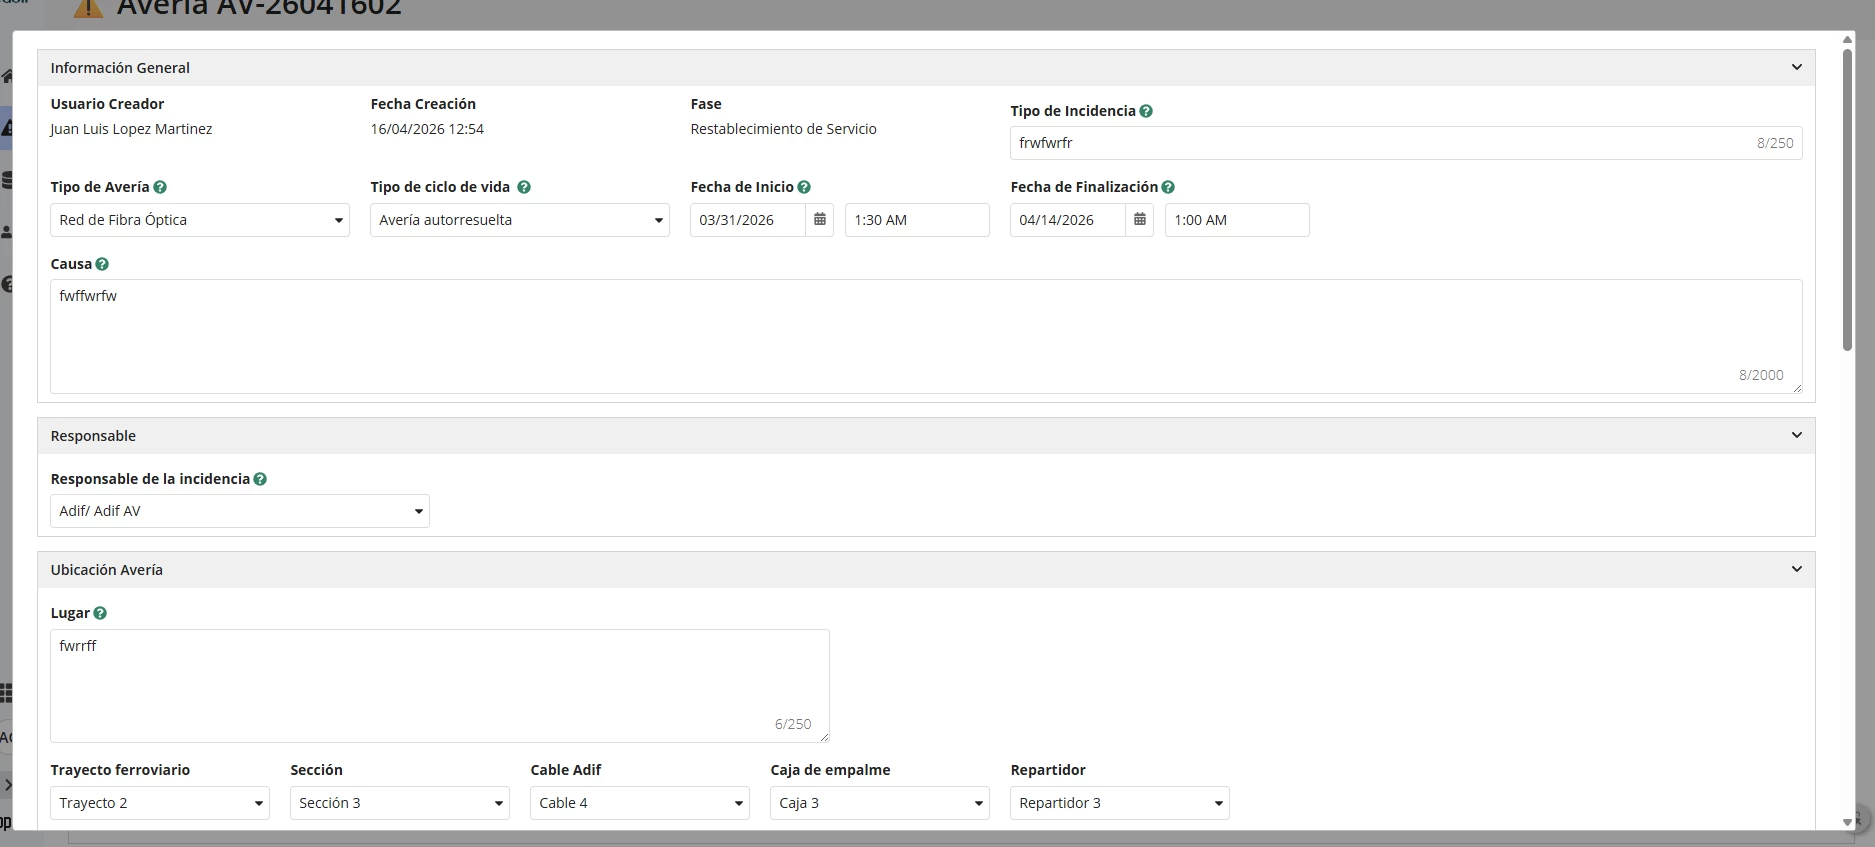The height and width of the screenshot is (847, 1875).
Task: Click the modal's vertical scrollbar thumb
Action: (x=1848, y=199)
